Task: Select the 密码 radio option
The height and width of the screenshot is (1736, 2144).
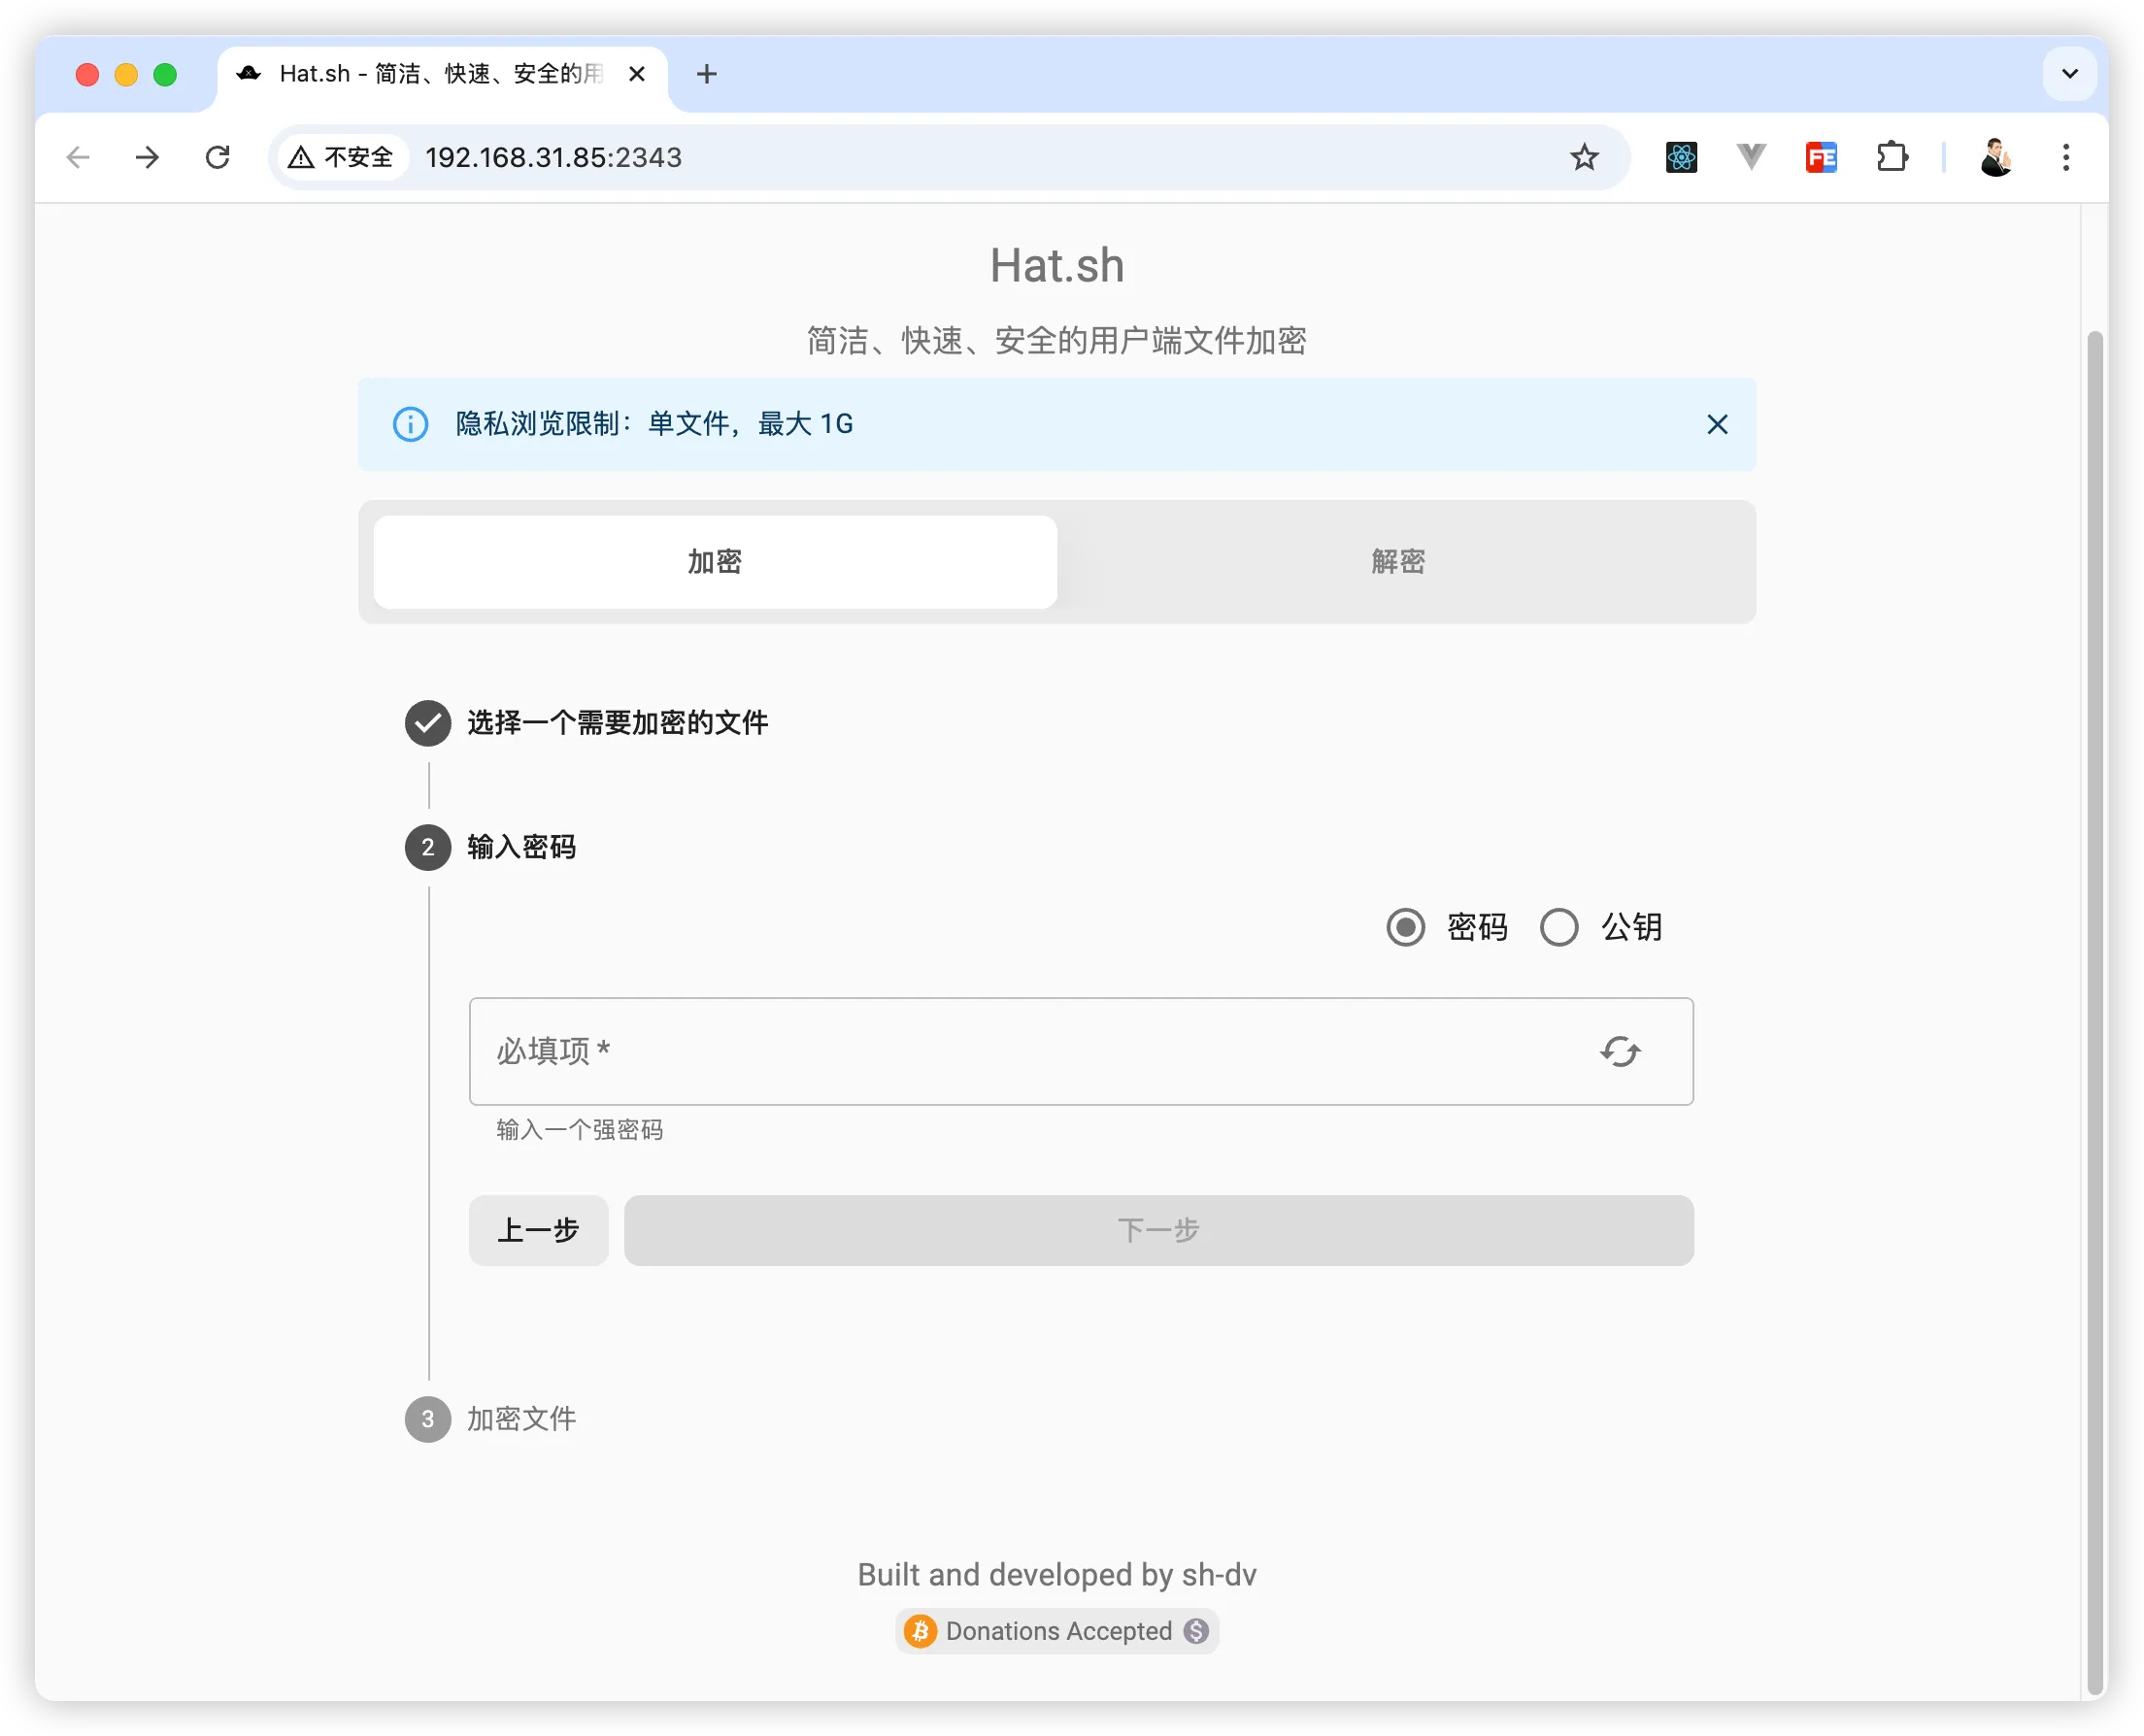Action: [1405, 928]
